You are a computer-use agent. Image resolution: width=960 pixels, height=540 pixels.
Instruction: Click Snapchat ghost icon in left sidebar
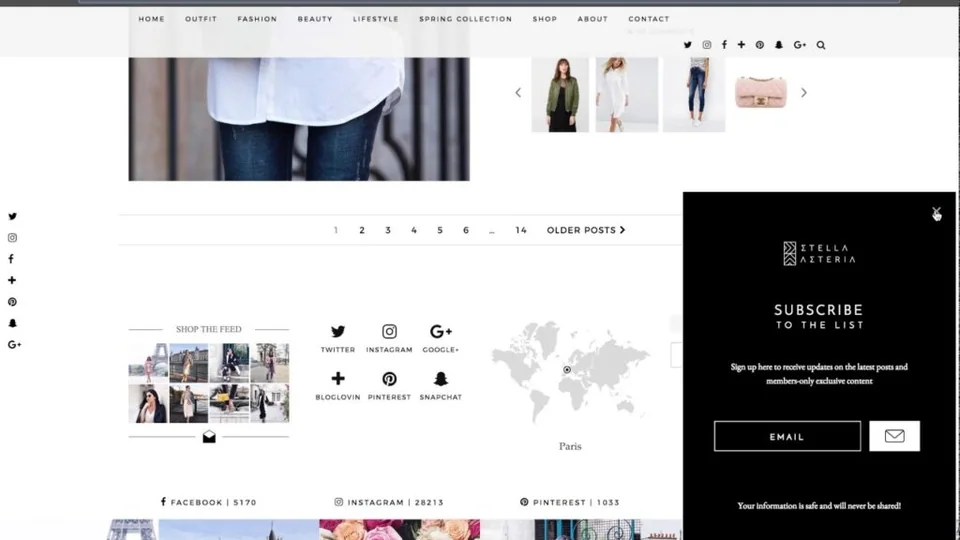pos(12,323)
